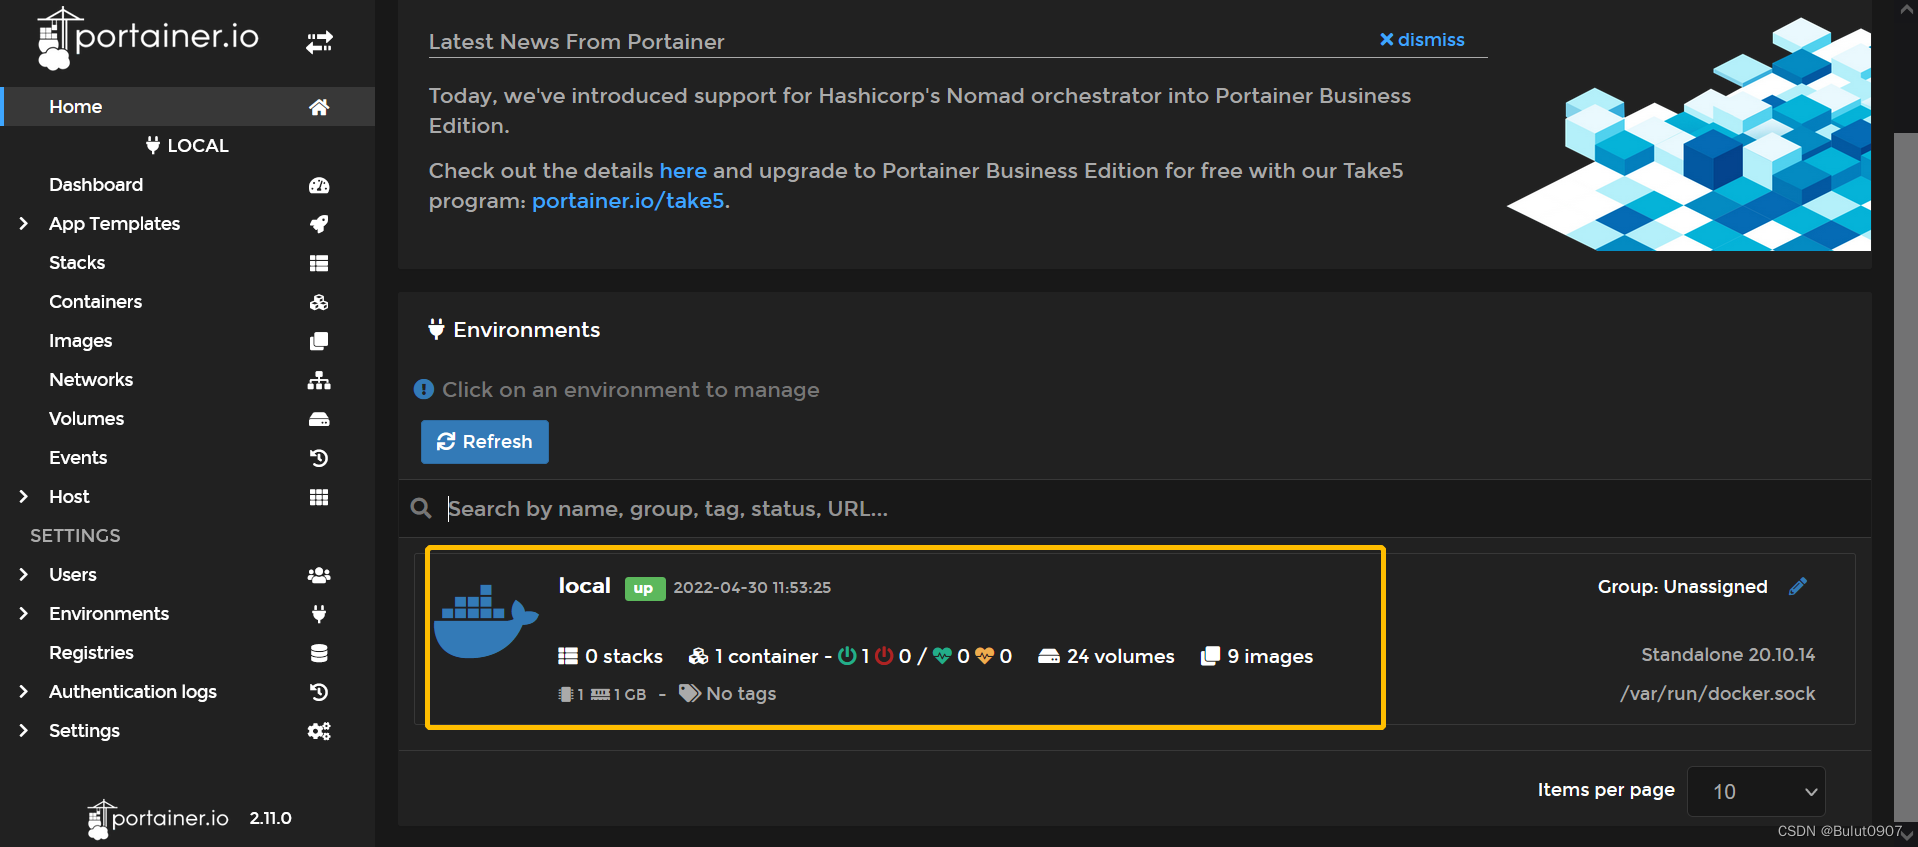This screenshot has height=847, width=1918.
Task: Go to Containers page
Action: coord(95,301)
